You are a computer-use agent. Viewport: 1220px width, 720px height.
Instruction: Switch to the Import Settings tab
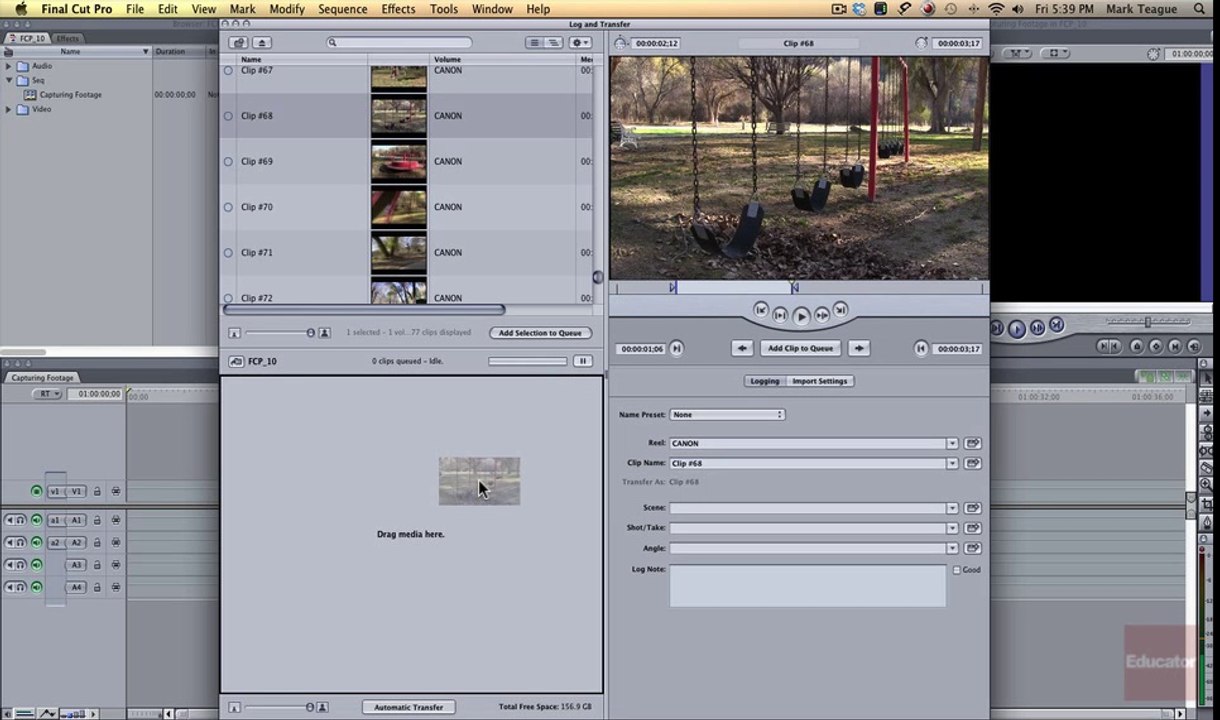tap(819, 381)
